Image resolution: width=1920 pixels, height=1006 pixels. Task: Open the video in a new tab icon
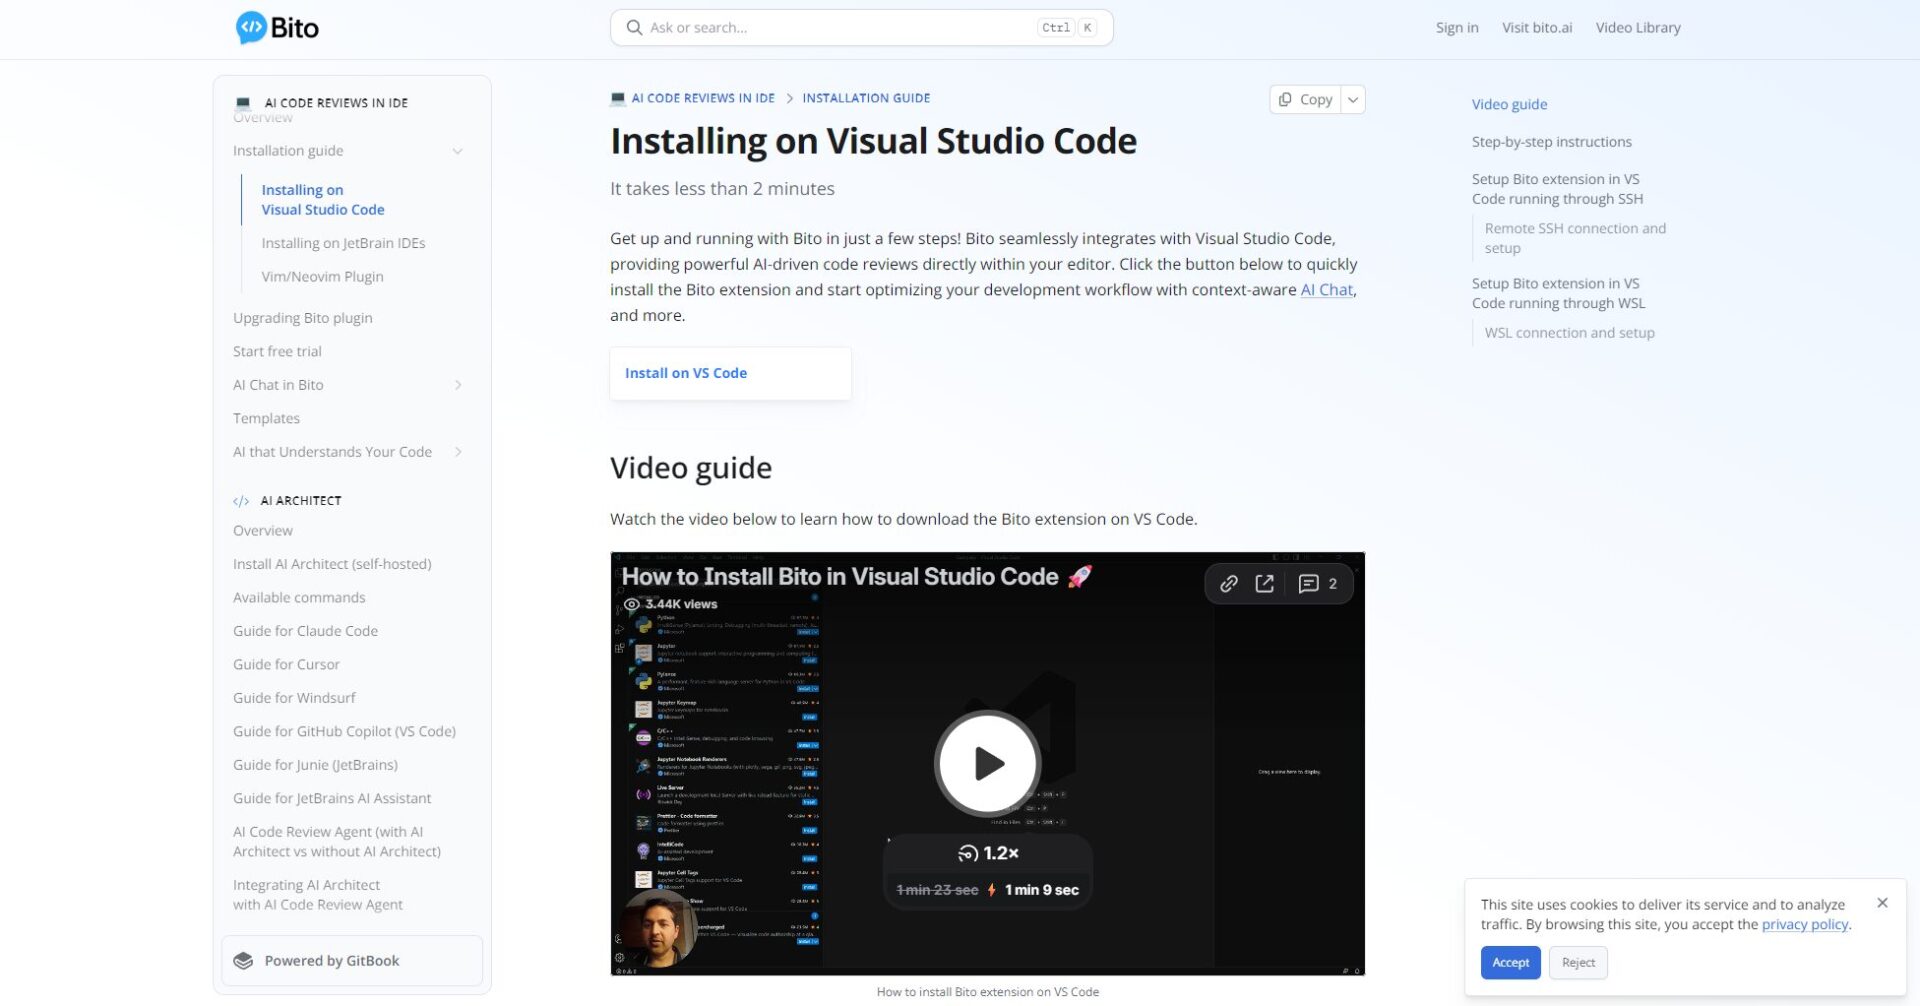pos(1265,583)
